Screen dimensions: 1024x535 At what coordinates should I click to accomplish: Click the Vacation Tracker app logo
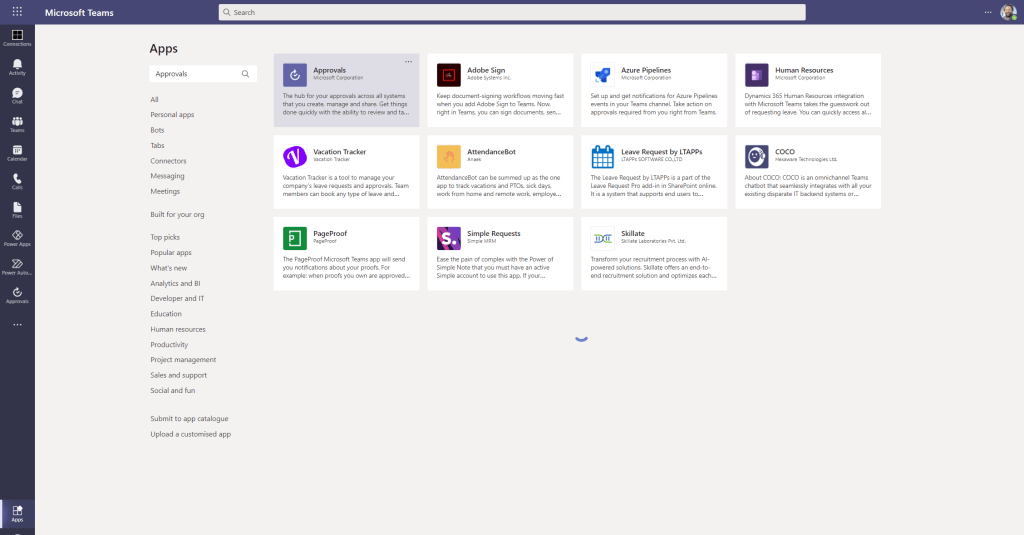coord(294,157)
